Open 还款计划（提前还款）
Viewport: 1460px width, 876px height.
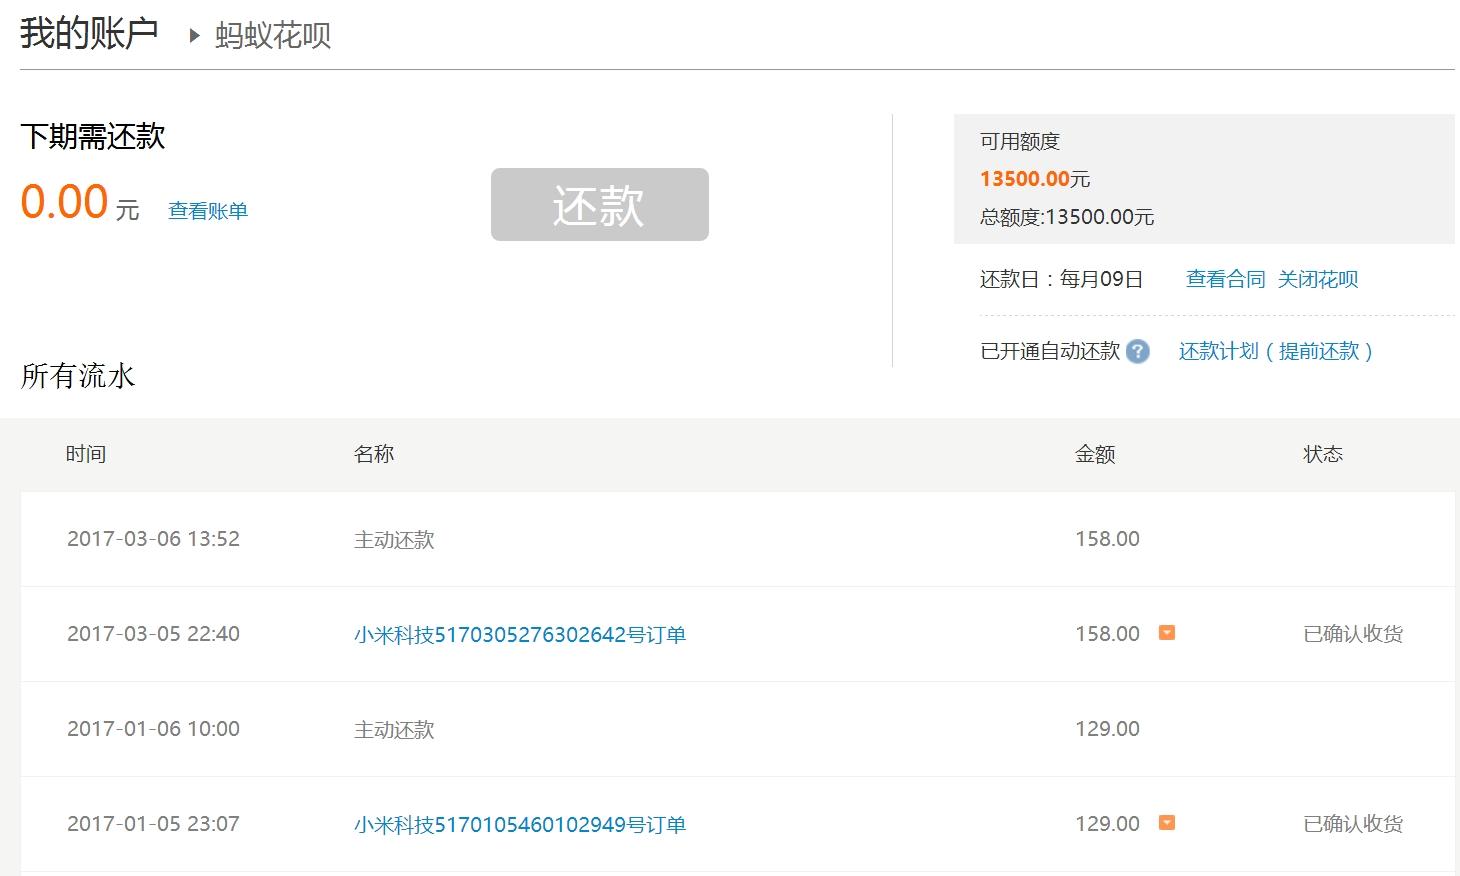point(1276,351)
